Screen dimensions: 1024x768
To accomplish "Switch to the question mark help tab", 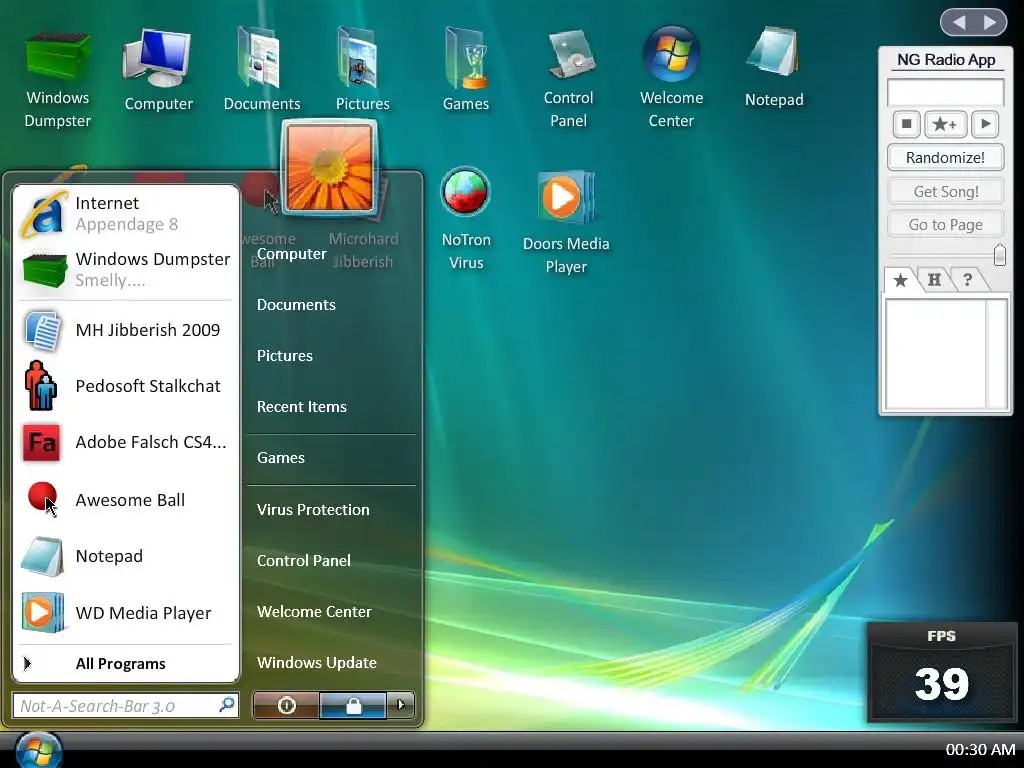I will point(967,280).
